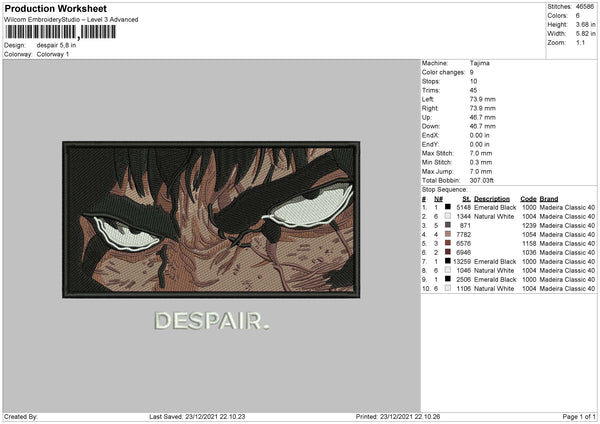Click the DESPAIR. lettering under the design

pos(212,321)
